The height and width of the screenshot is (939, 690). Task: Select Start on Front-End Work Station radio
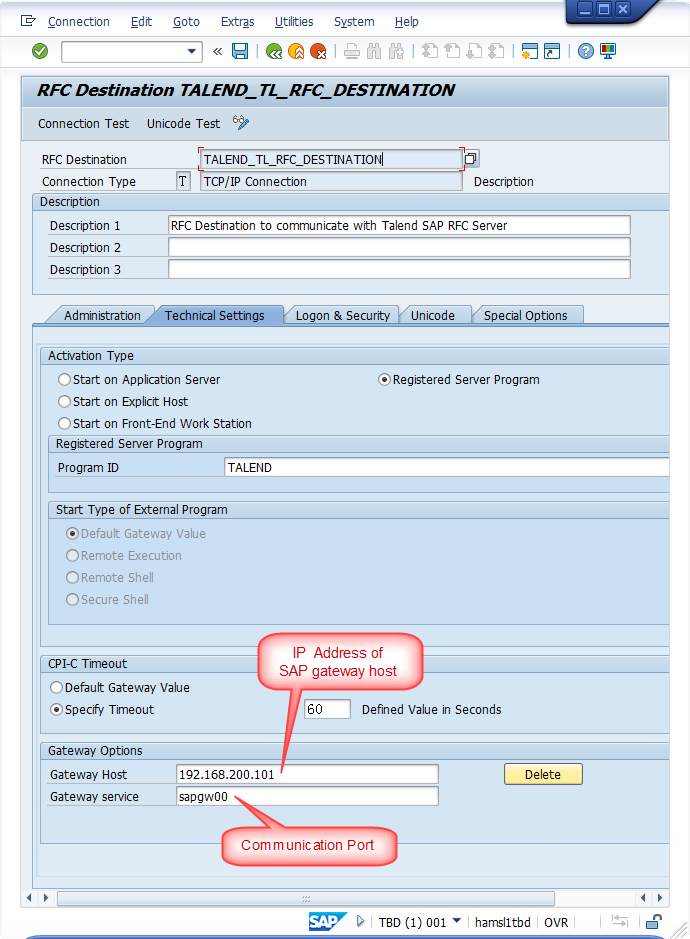65,423
